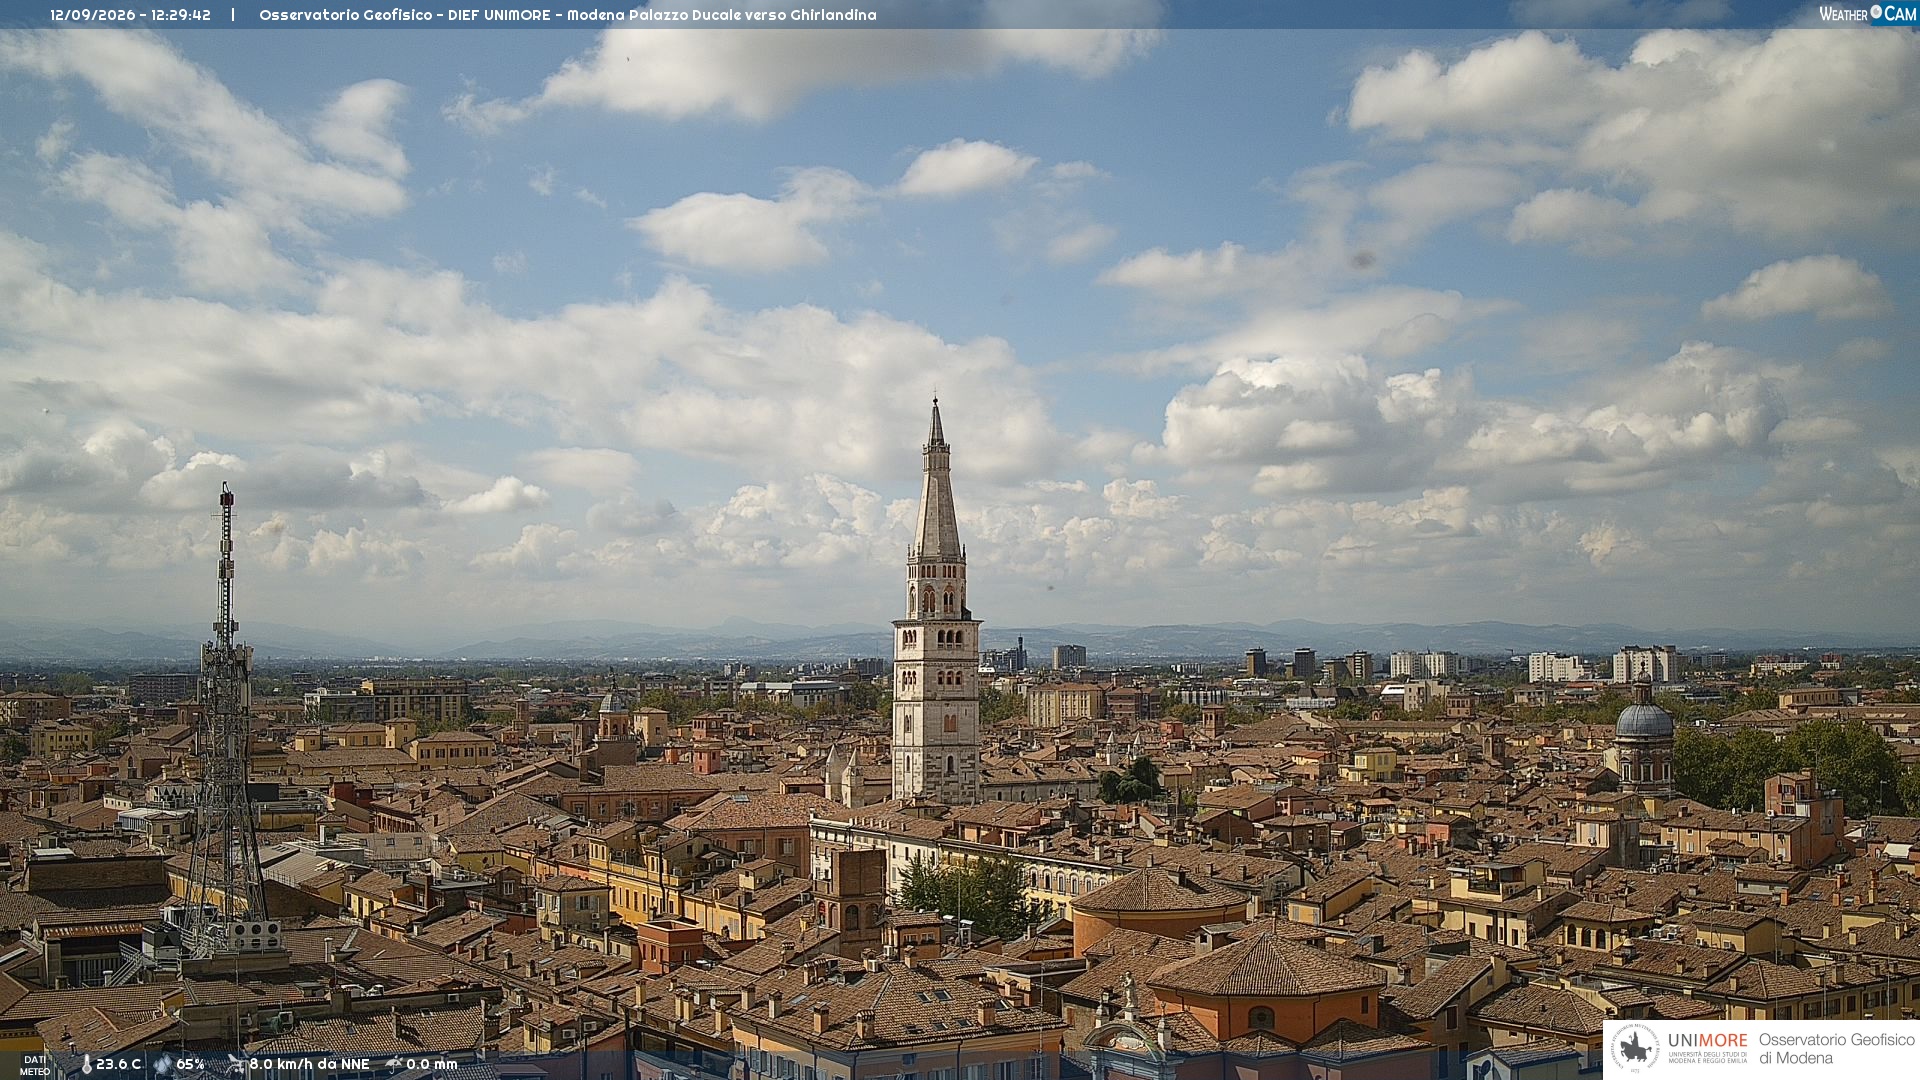Image resolution: width=1920 pixels, height=1080 pixels.
Task: Open the DATI METEO label
Action: pos(35,1065)
